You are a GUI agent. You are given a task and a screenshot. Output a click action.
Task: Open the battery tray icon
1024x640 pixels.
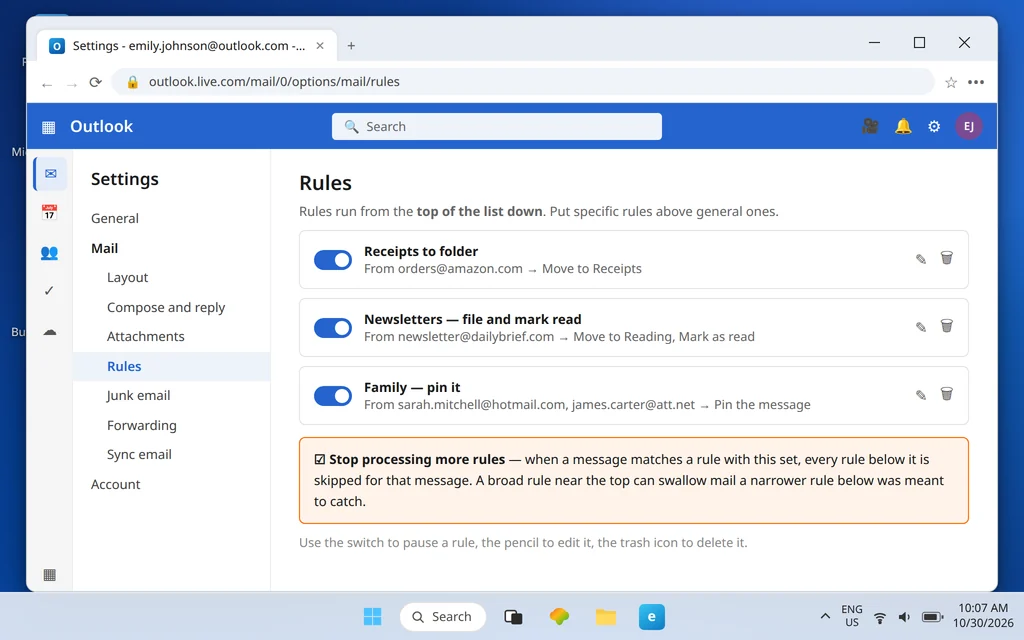tap(932, 617)
